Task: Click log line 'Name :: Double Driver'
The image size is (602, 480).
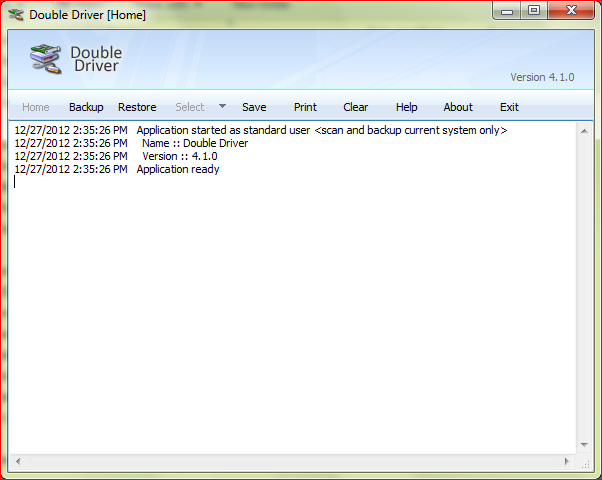Action: click(x=131, y=143)
